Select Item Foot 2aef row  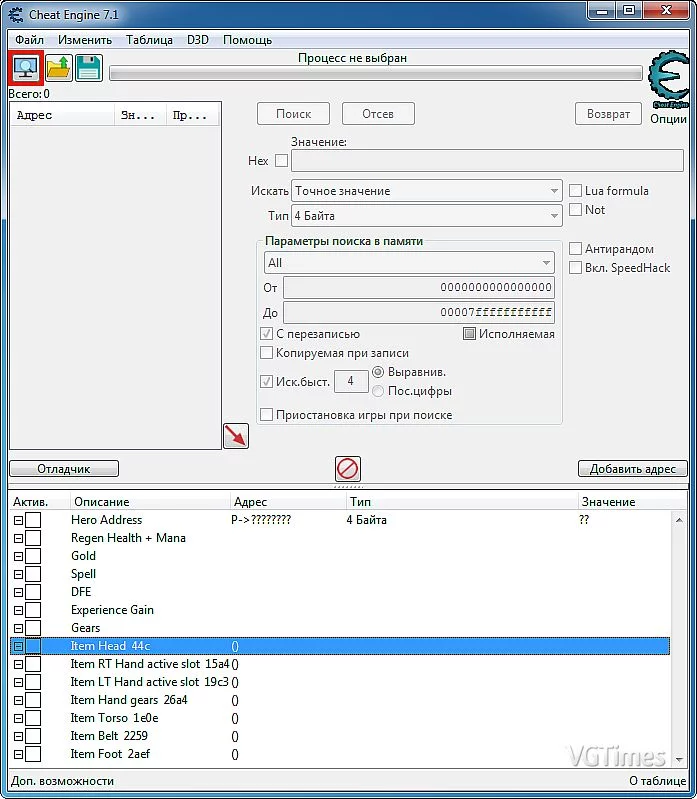coord(340,754)
